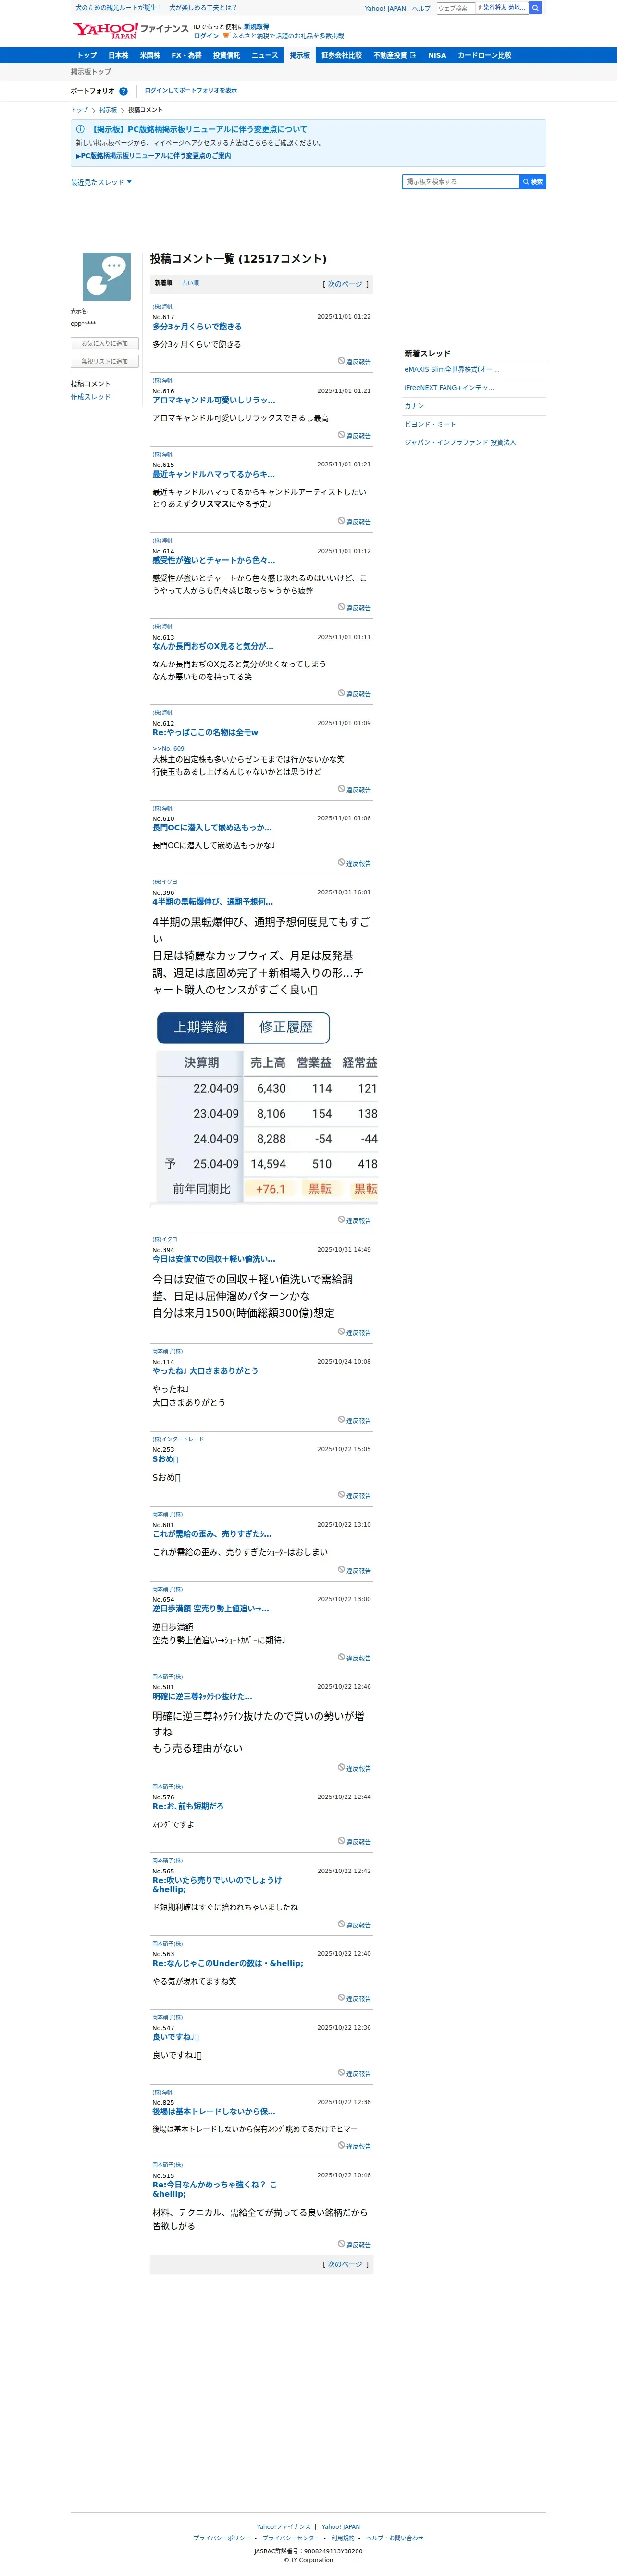Screen dimensions: 617x2576
Task: Open comment title 多分3ヶ月くらいで飽きる
Action: (197, 327)
